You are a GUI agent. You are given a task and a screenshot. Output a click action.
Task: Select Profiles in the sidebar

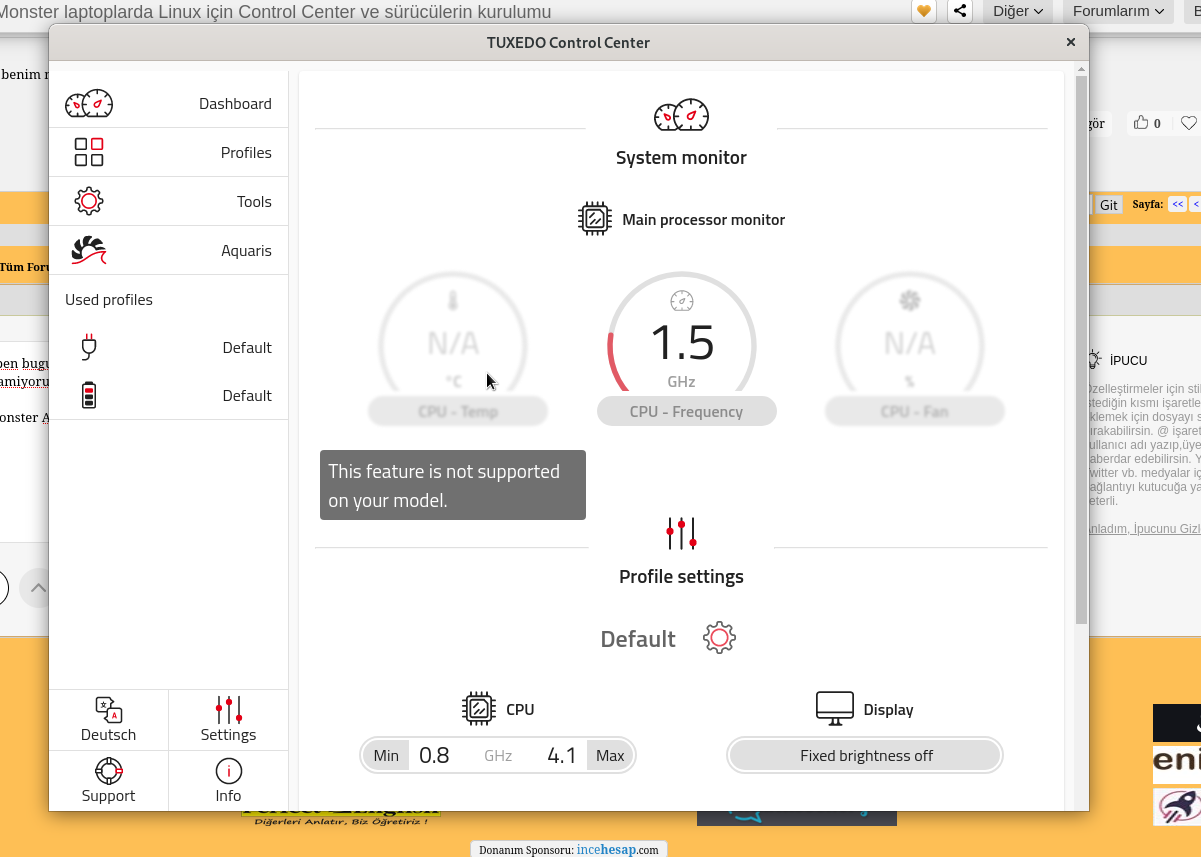click(x=168, y=152)
